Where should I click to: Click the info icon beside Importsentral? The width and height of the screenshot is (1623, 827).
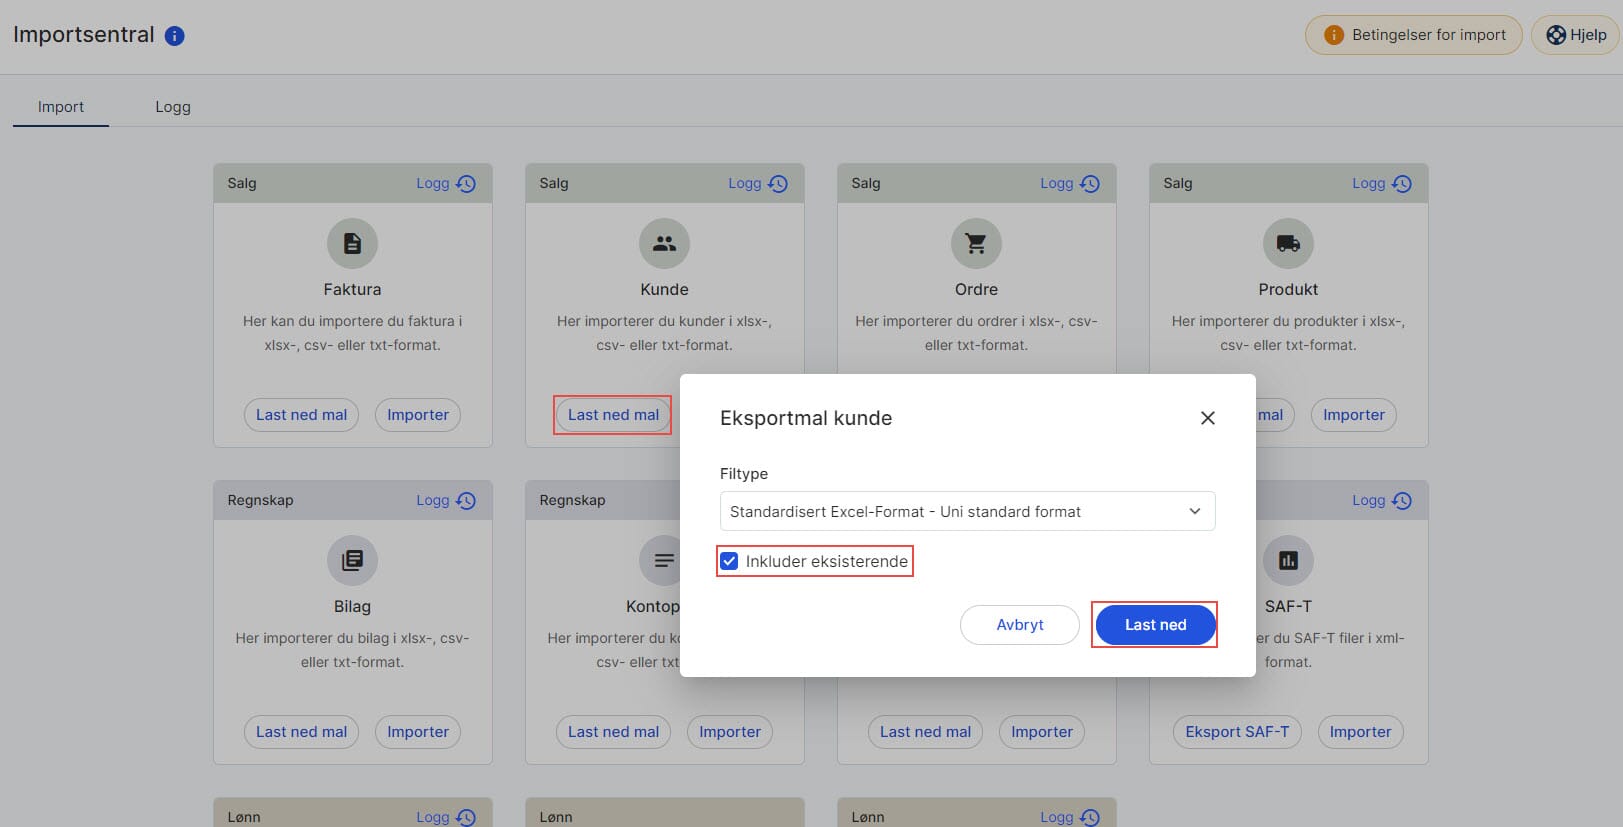click(174, 36)
